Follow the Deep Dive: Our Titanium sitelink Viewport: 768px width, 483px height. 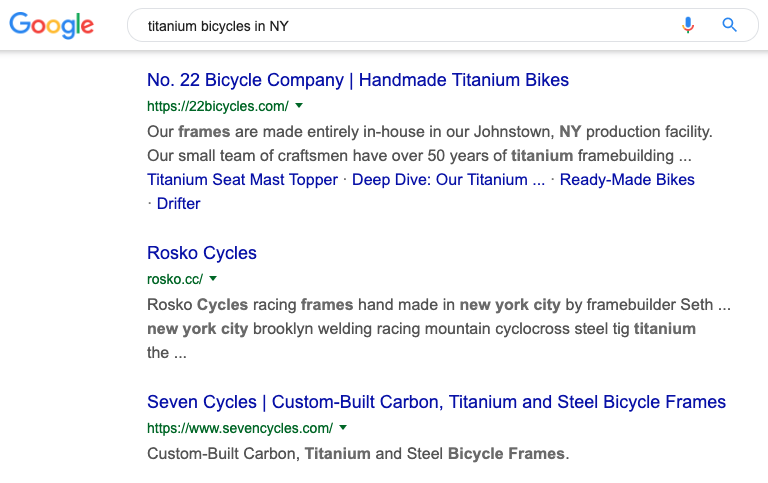(448, 179)
